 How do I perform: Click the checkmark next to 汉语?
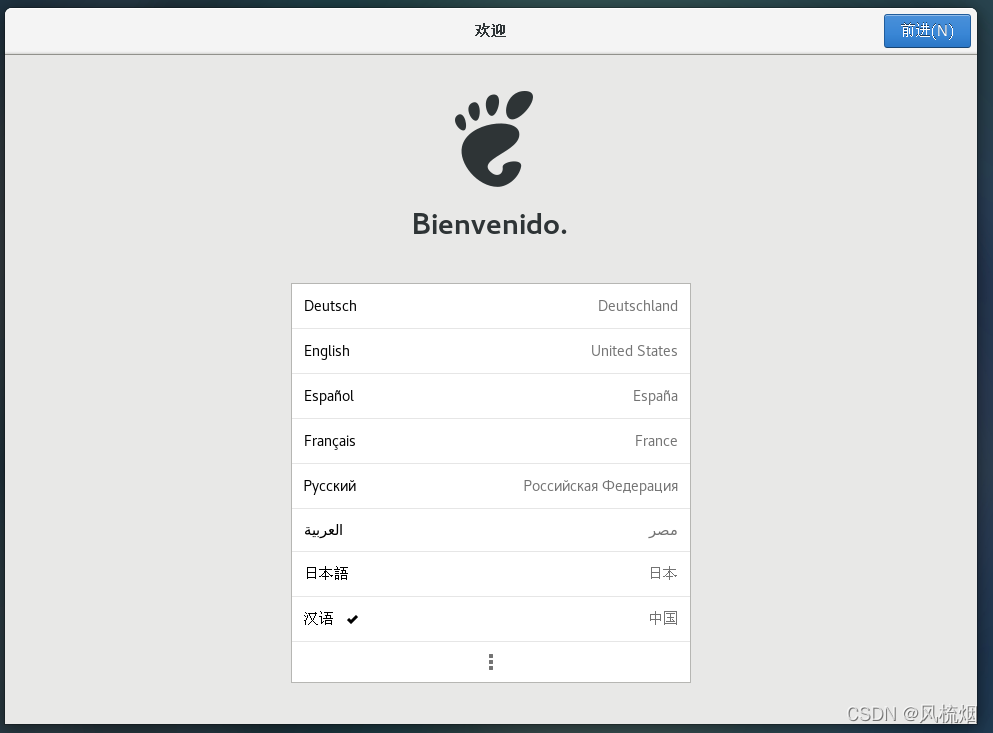[x=353, y=620]
